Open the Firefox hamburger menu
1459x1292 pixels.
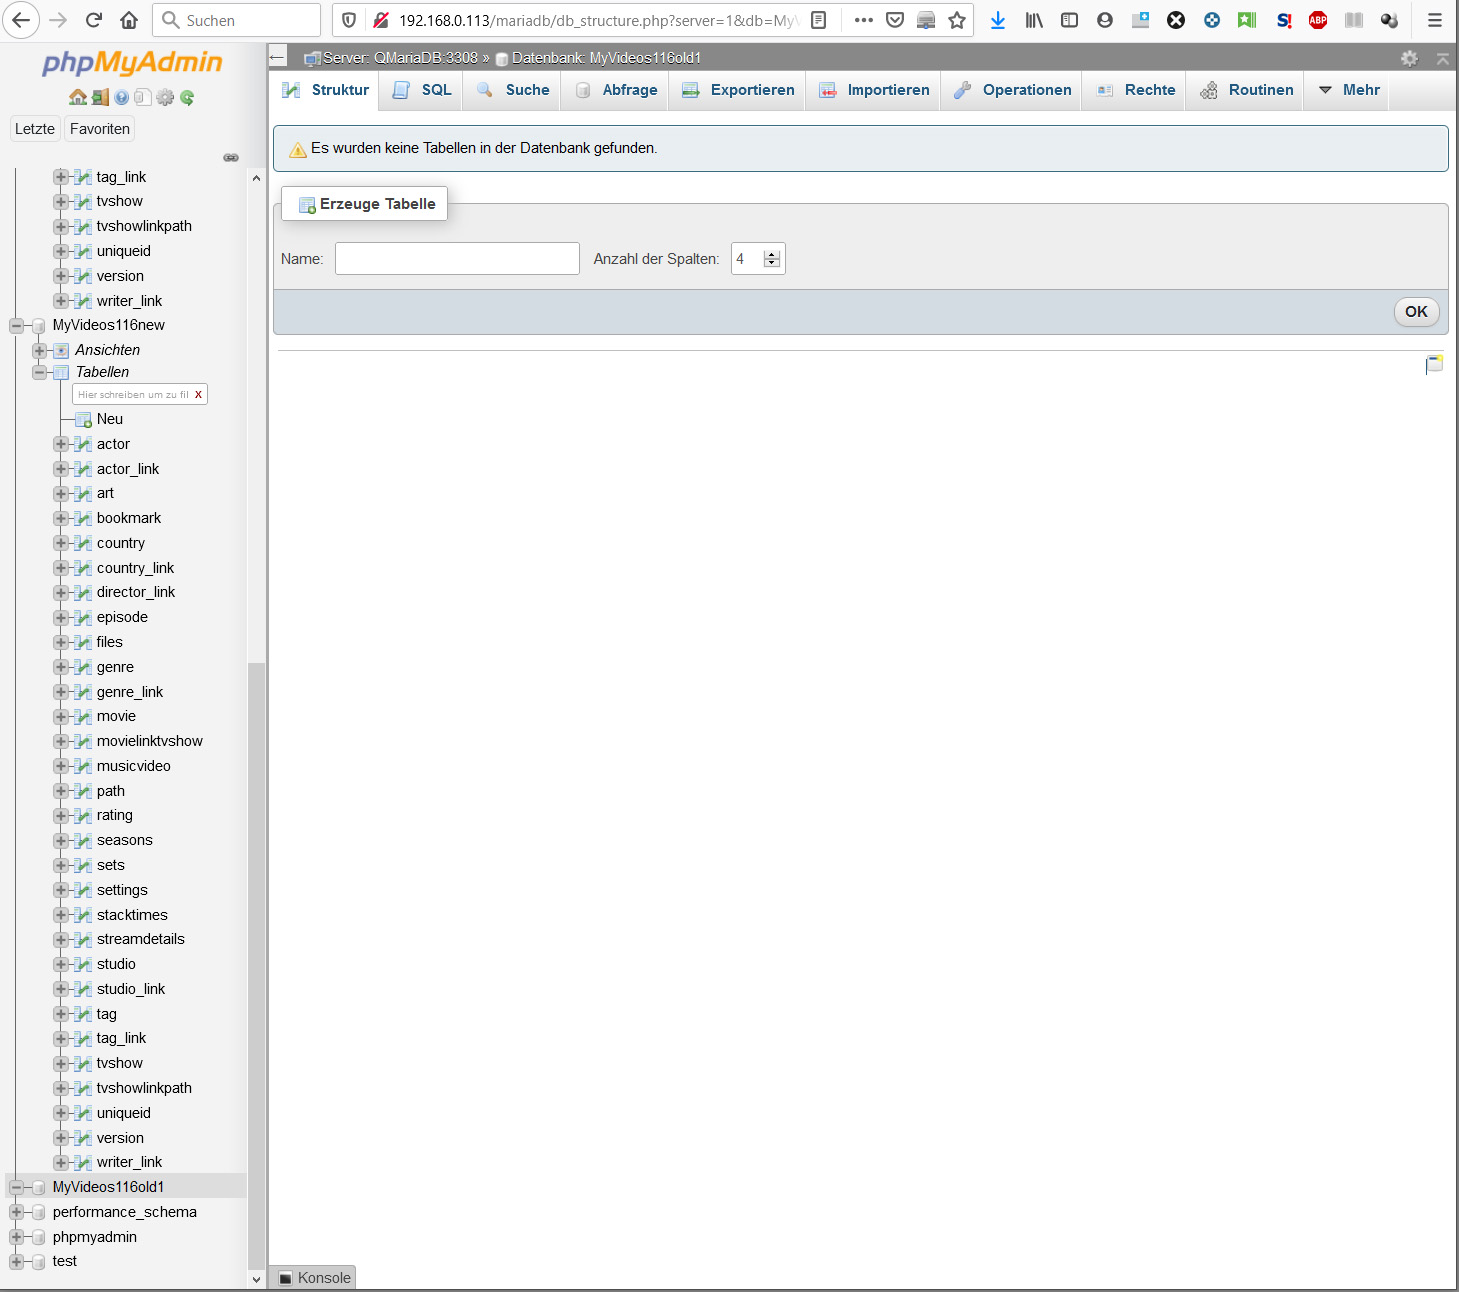click(x=1435, y=20)
